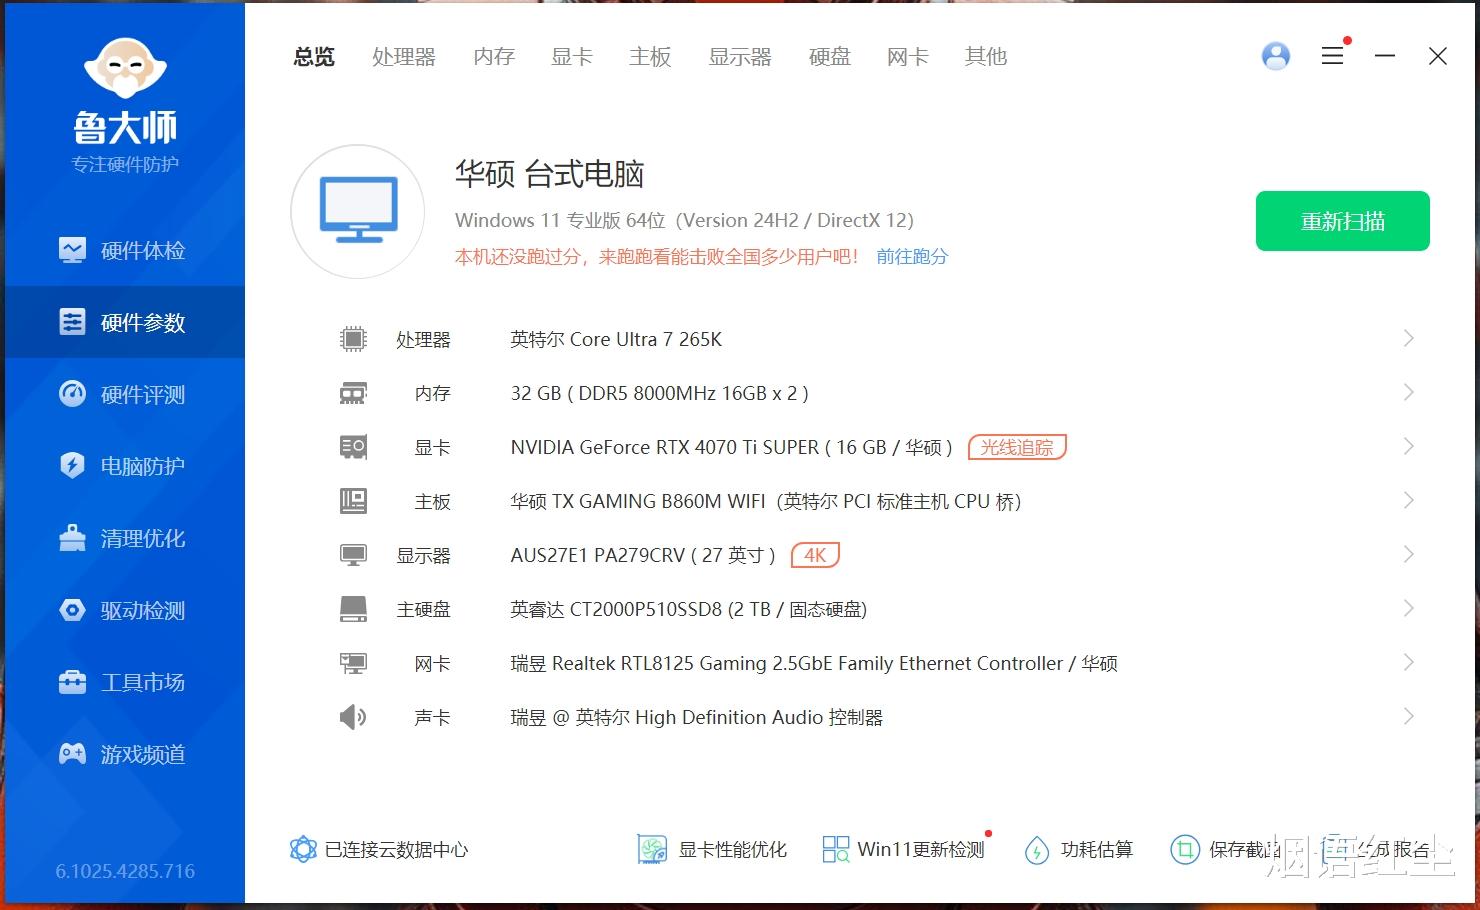Expand the 内存 row chevron
Viewport: 1480px width, 910px height.
point(1408,392)
